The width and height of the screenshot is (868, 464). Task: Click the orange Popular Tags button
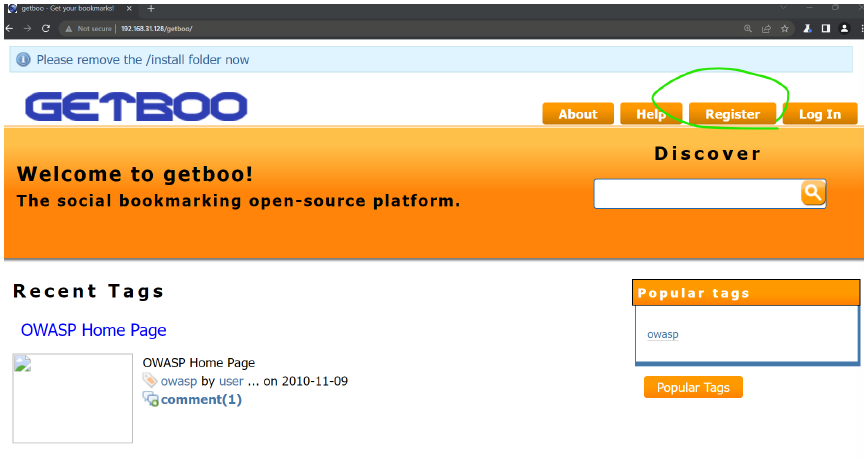pyautogui.click(x=693, y=387)
